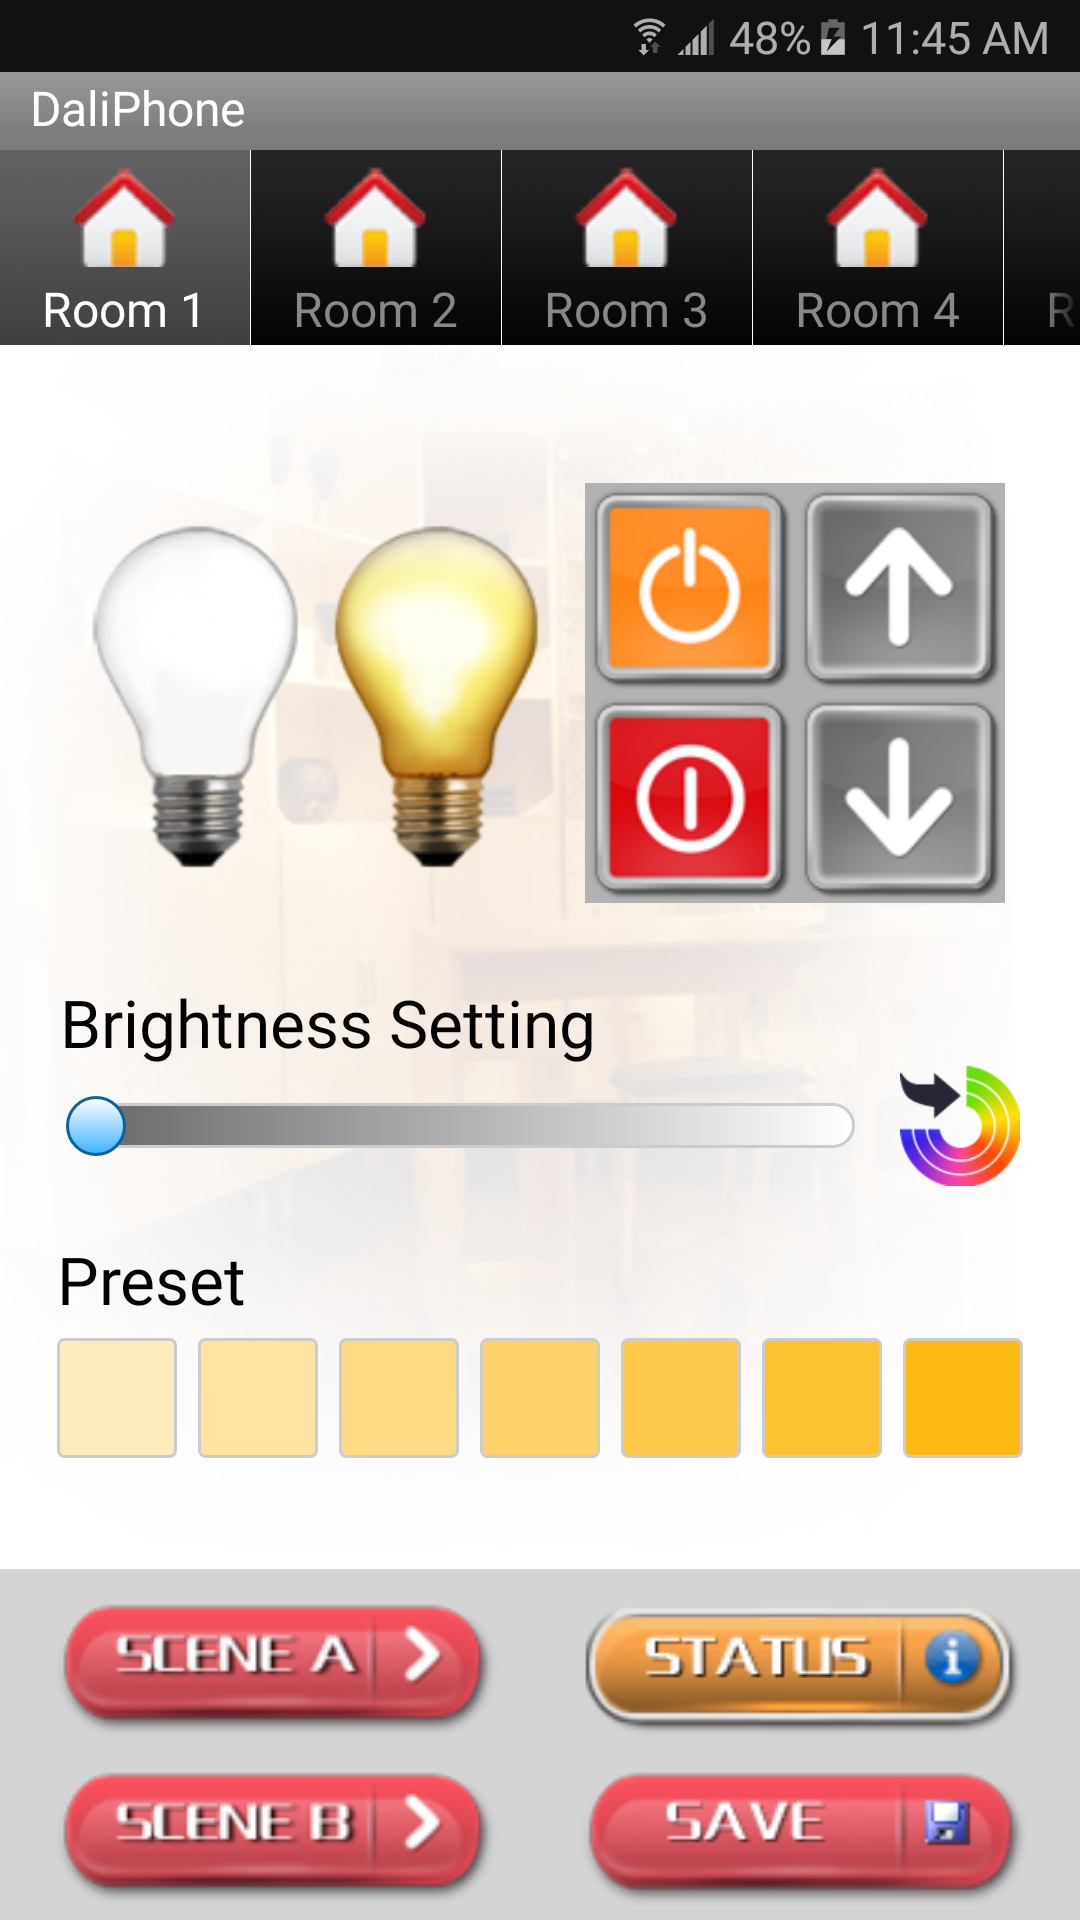Activate the SCENE B button
The image size is (1080, 1920).
coord(273,1827)
